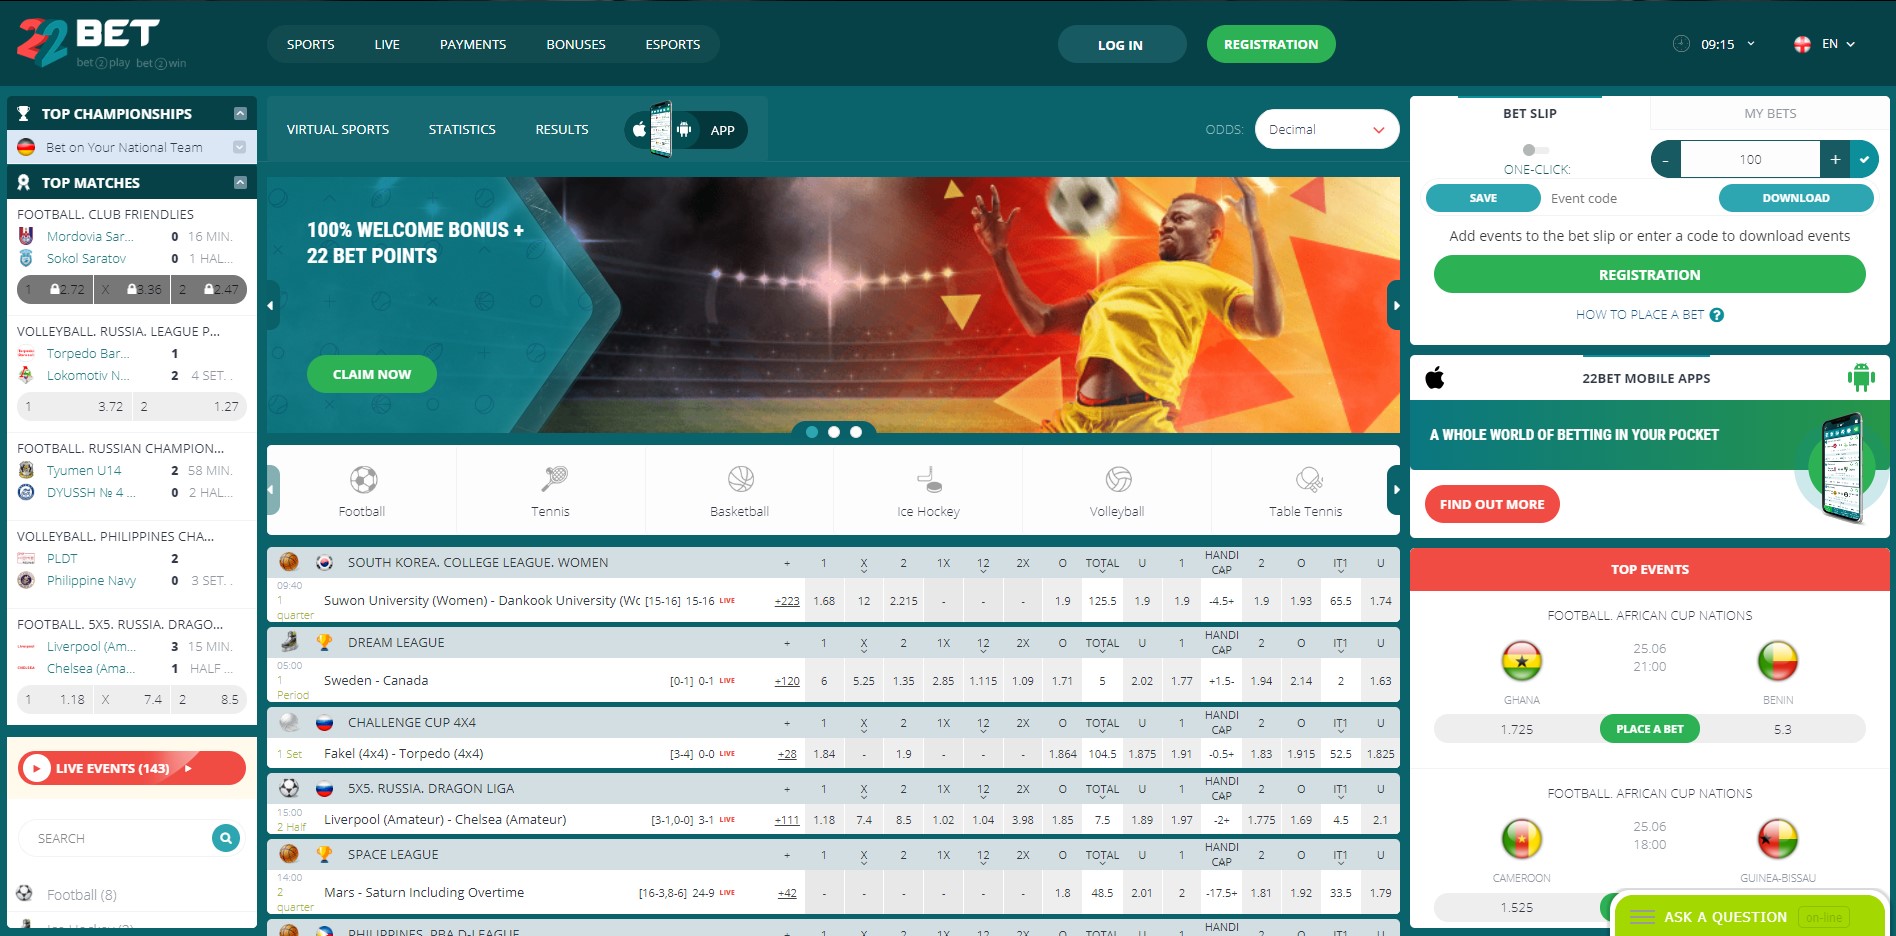This screenshot has height=936, width=1896.
Task: Click the live events play icon
Action: (36, 768)
